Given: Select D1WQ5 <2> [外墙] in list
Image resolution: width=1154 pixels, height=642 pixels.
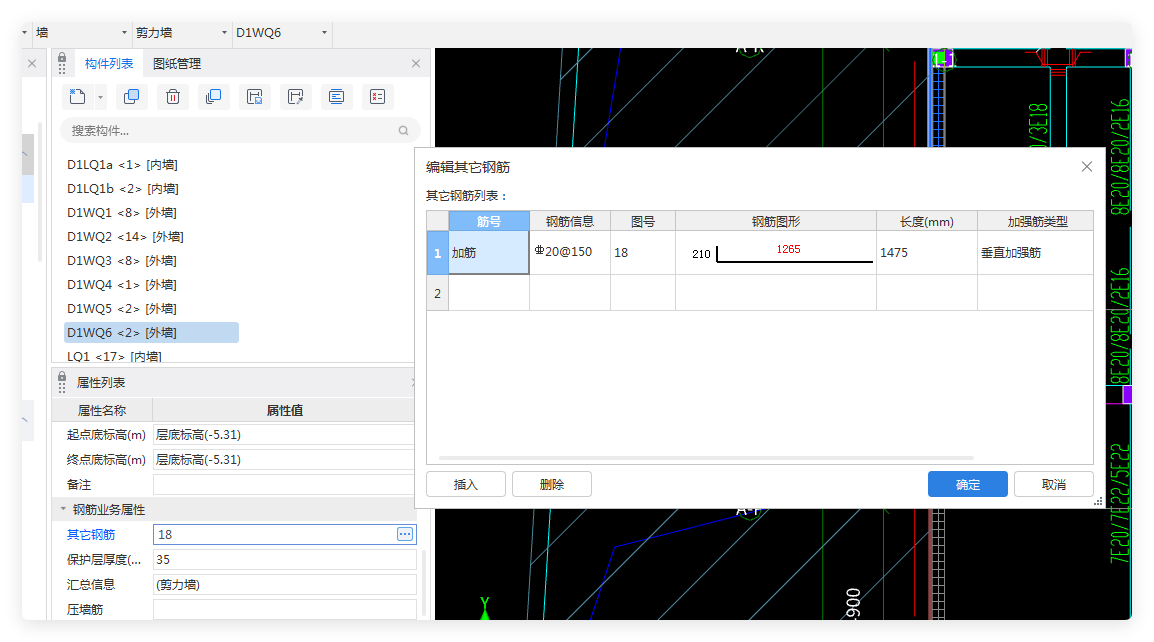Looking at the screenshot, I should click(121, 308).
